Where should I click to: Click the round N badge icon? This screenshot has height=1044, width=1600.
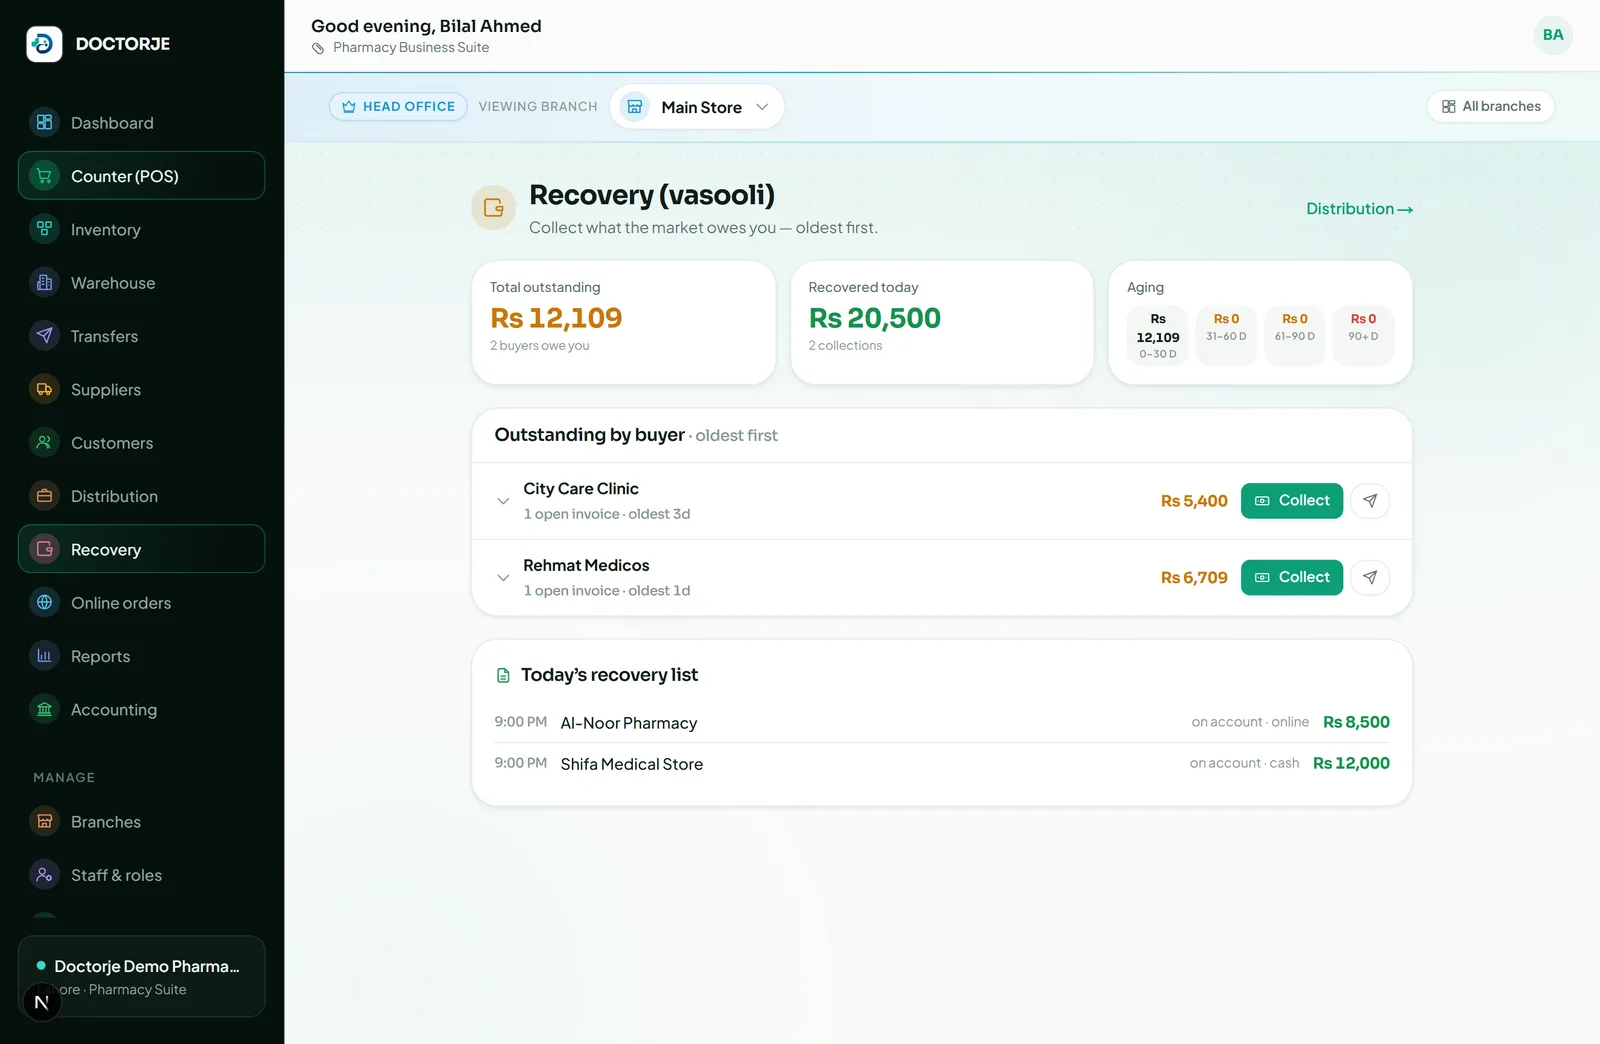click(42, 1002)
